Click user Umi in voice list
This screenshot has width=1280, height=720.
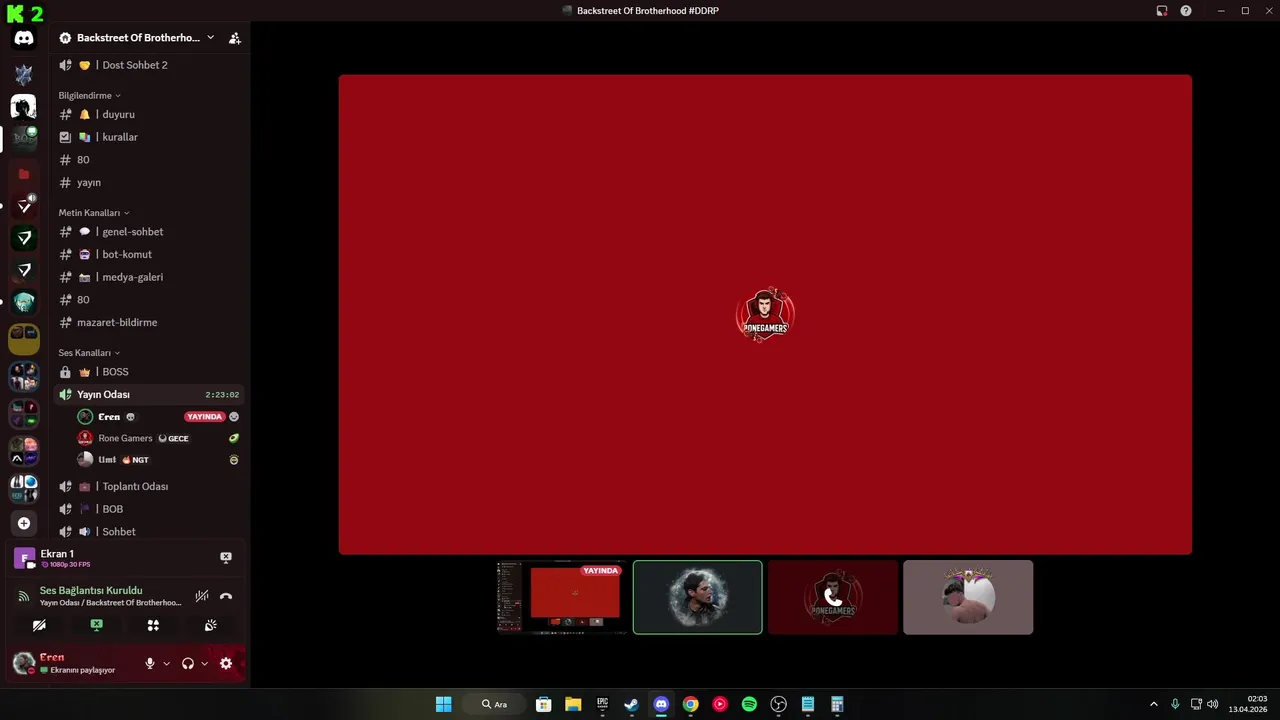tap(107, 460)
